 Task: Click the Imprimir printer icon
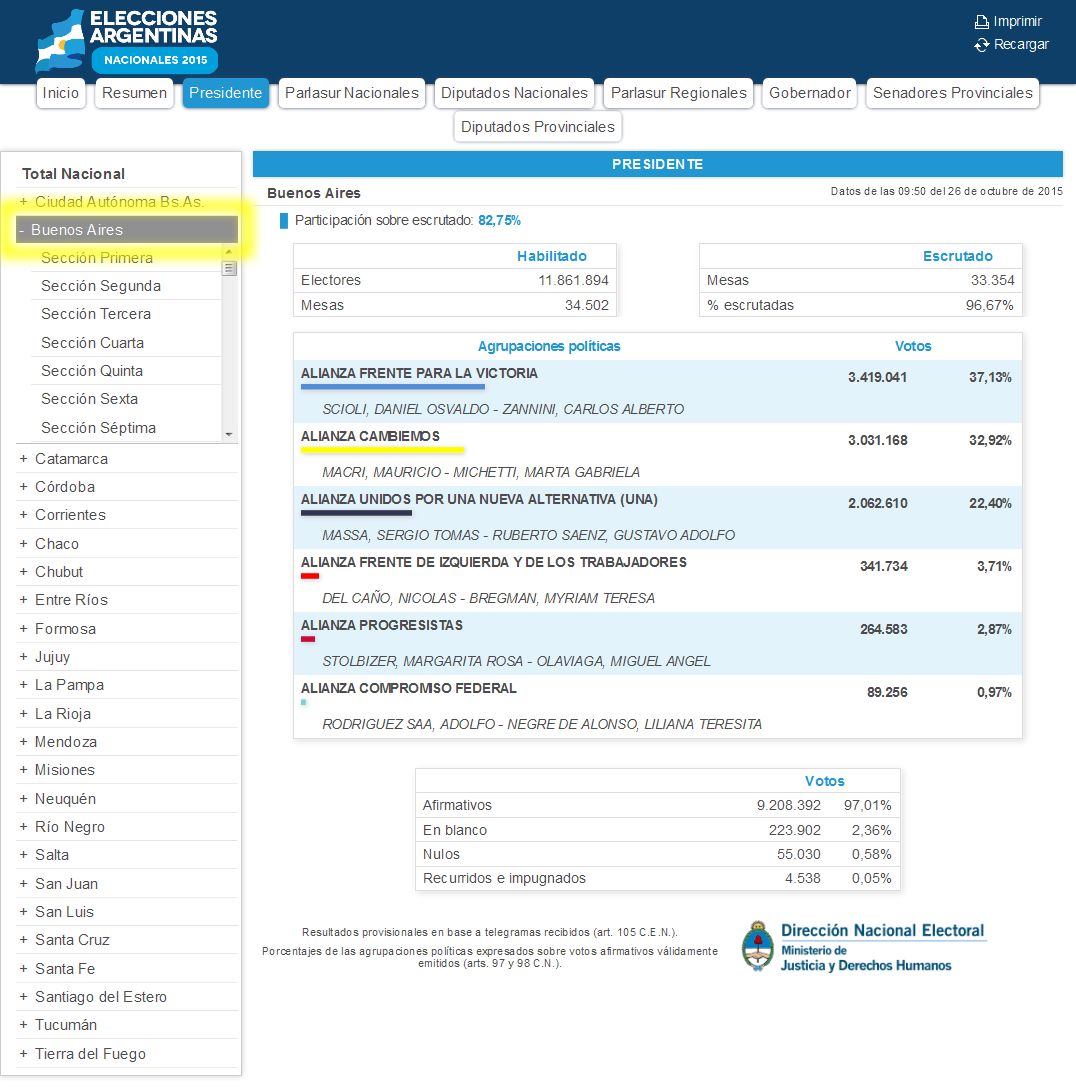(x=982, y=22)
